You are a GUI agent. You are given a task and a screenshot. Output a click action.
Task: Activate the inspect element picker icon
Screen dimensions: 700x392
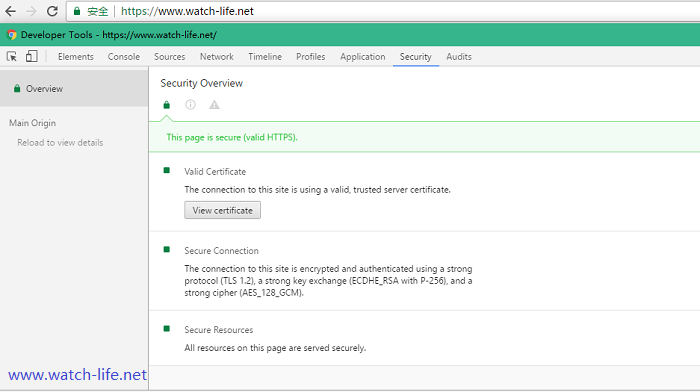click(12, 57)
